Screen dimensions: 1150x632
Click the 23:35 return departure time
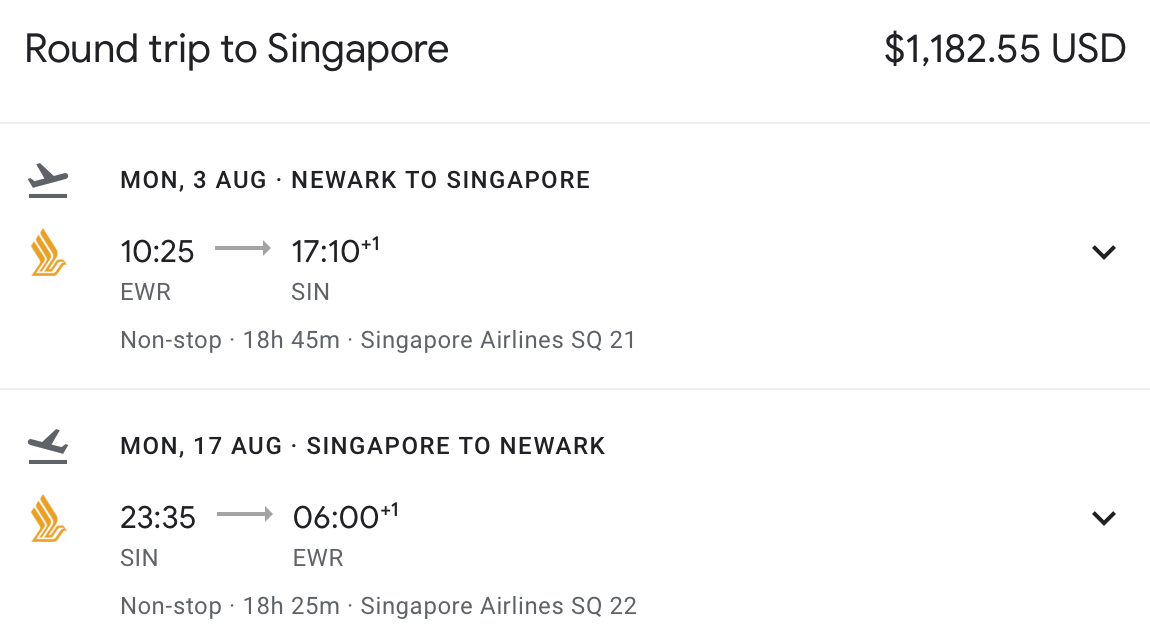[158, 518]
